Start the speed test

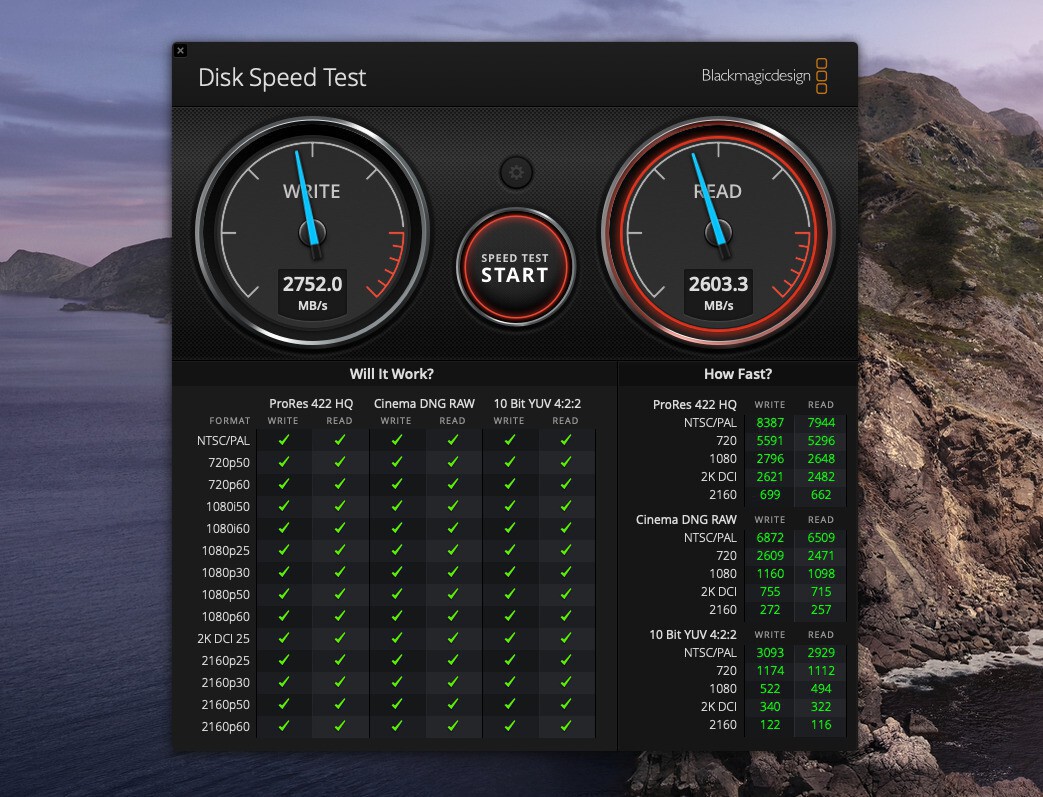(516, 267)
